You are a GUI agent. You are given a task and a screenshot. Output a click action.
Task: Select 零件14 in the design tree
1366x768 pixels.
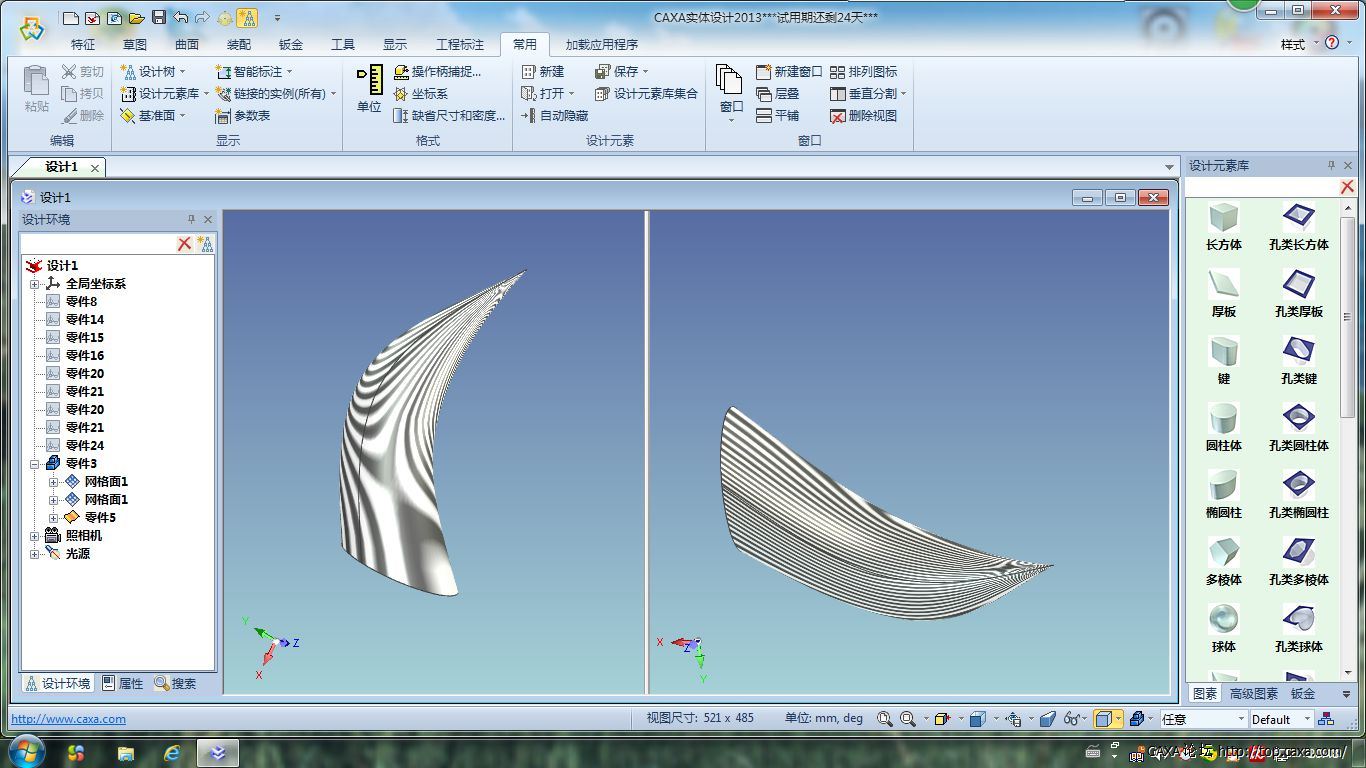coord(85,320)
